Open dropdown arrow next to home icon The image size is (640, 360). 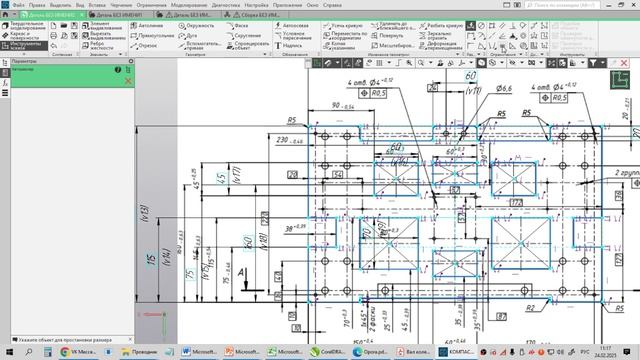[x=14, y=15]
